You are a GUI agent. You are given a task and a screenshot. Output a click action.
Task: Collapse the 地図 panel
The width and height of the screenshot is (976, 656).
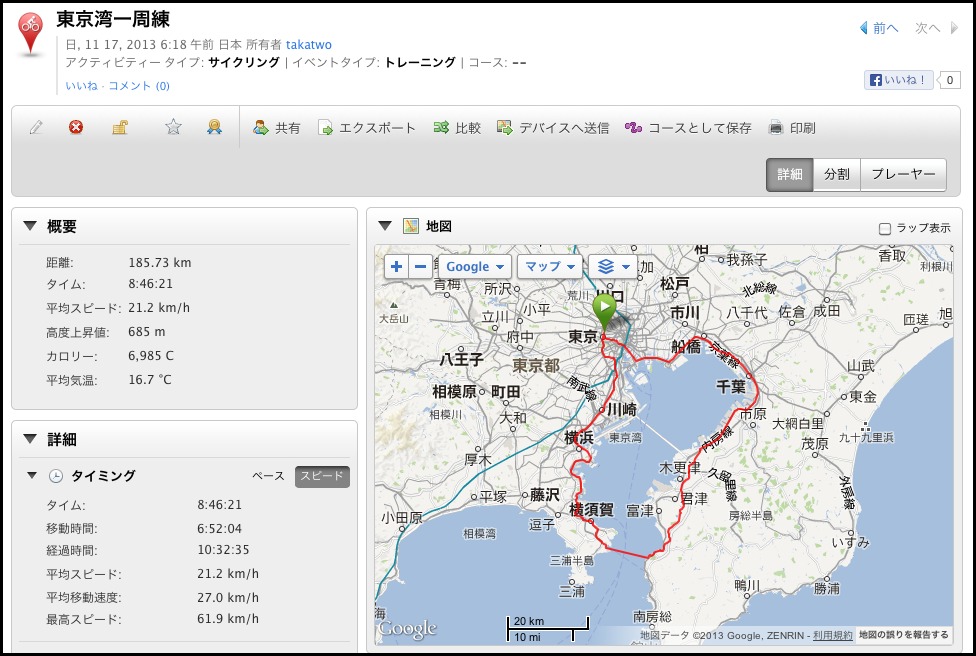click(385, 225)
